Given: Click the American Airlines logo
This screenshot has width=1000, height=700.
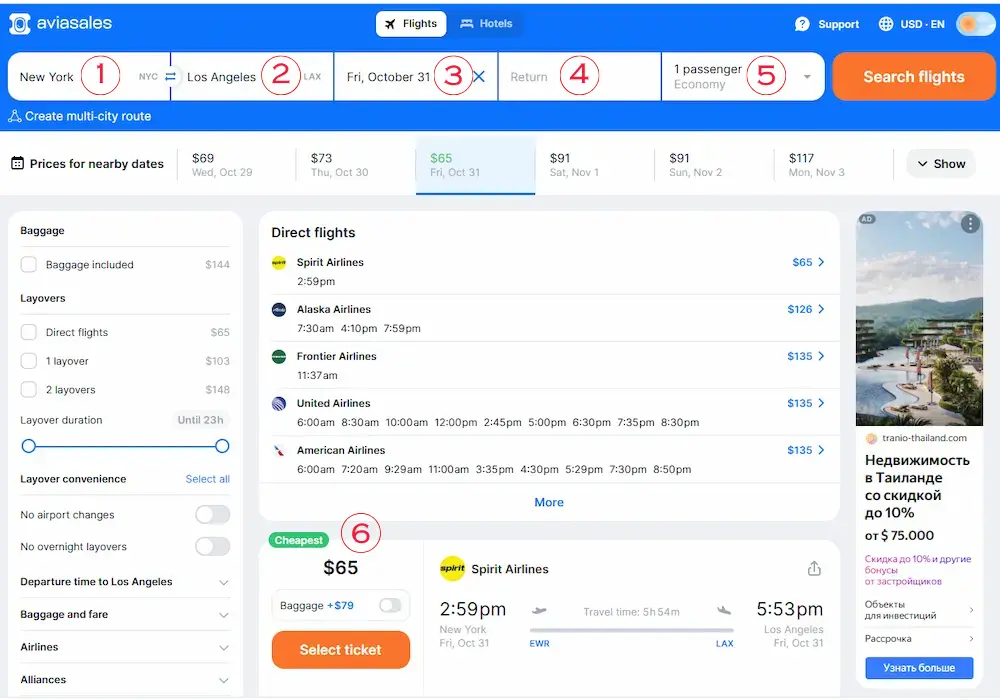Looking at the screenshot, I should (279, 451).
